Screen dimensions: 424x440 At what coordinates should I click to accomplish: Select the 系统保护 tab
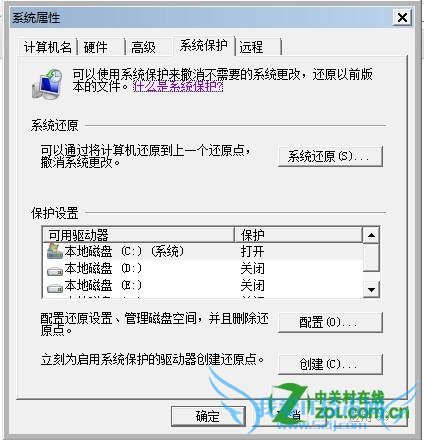pyautogui.click(x=204, y=46)
